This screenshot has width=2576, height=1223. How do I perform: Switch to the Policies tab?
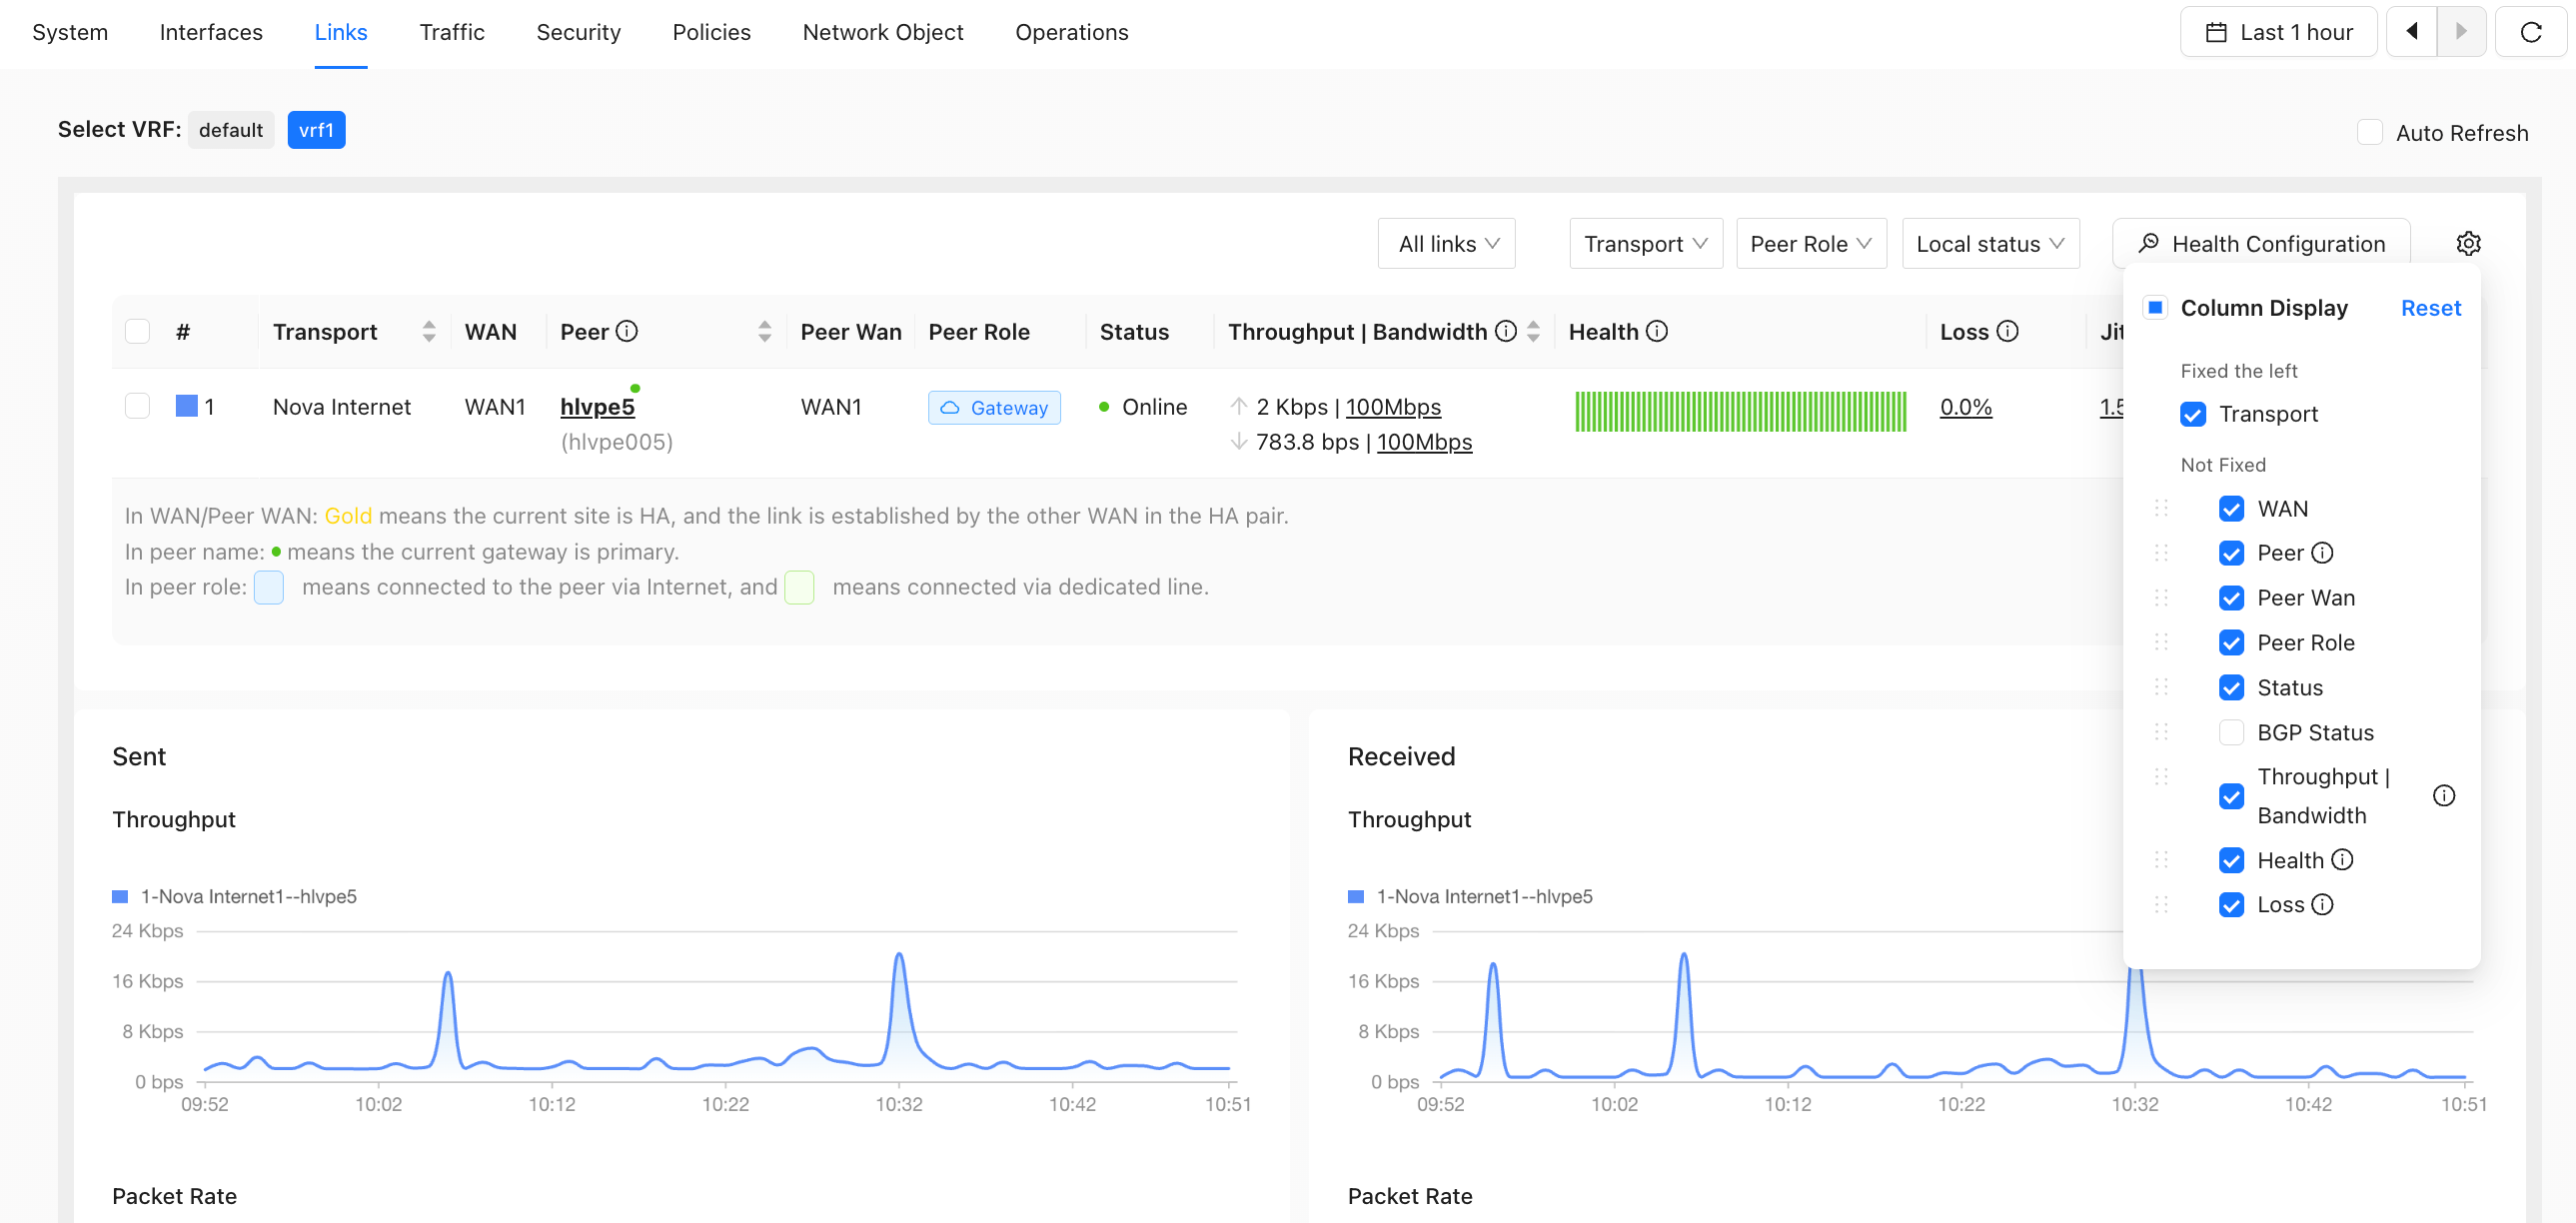[x=711, y=32]
